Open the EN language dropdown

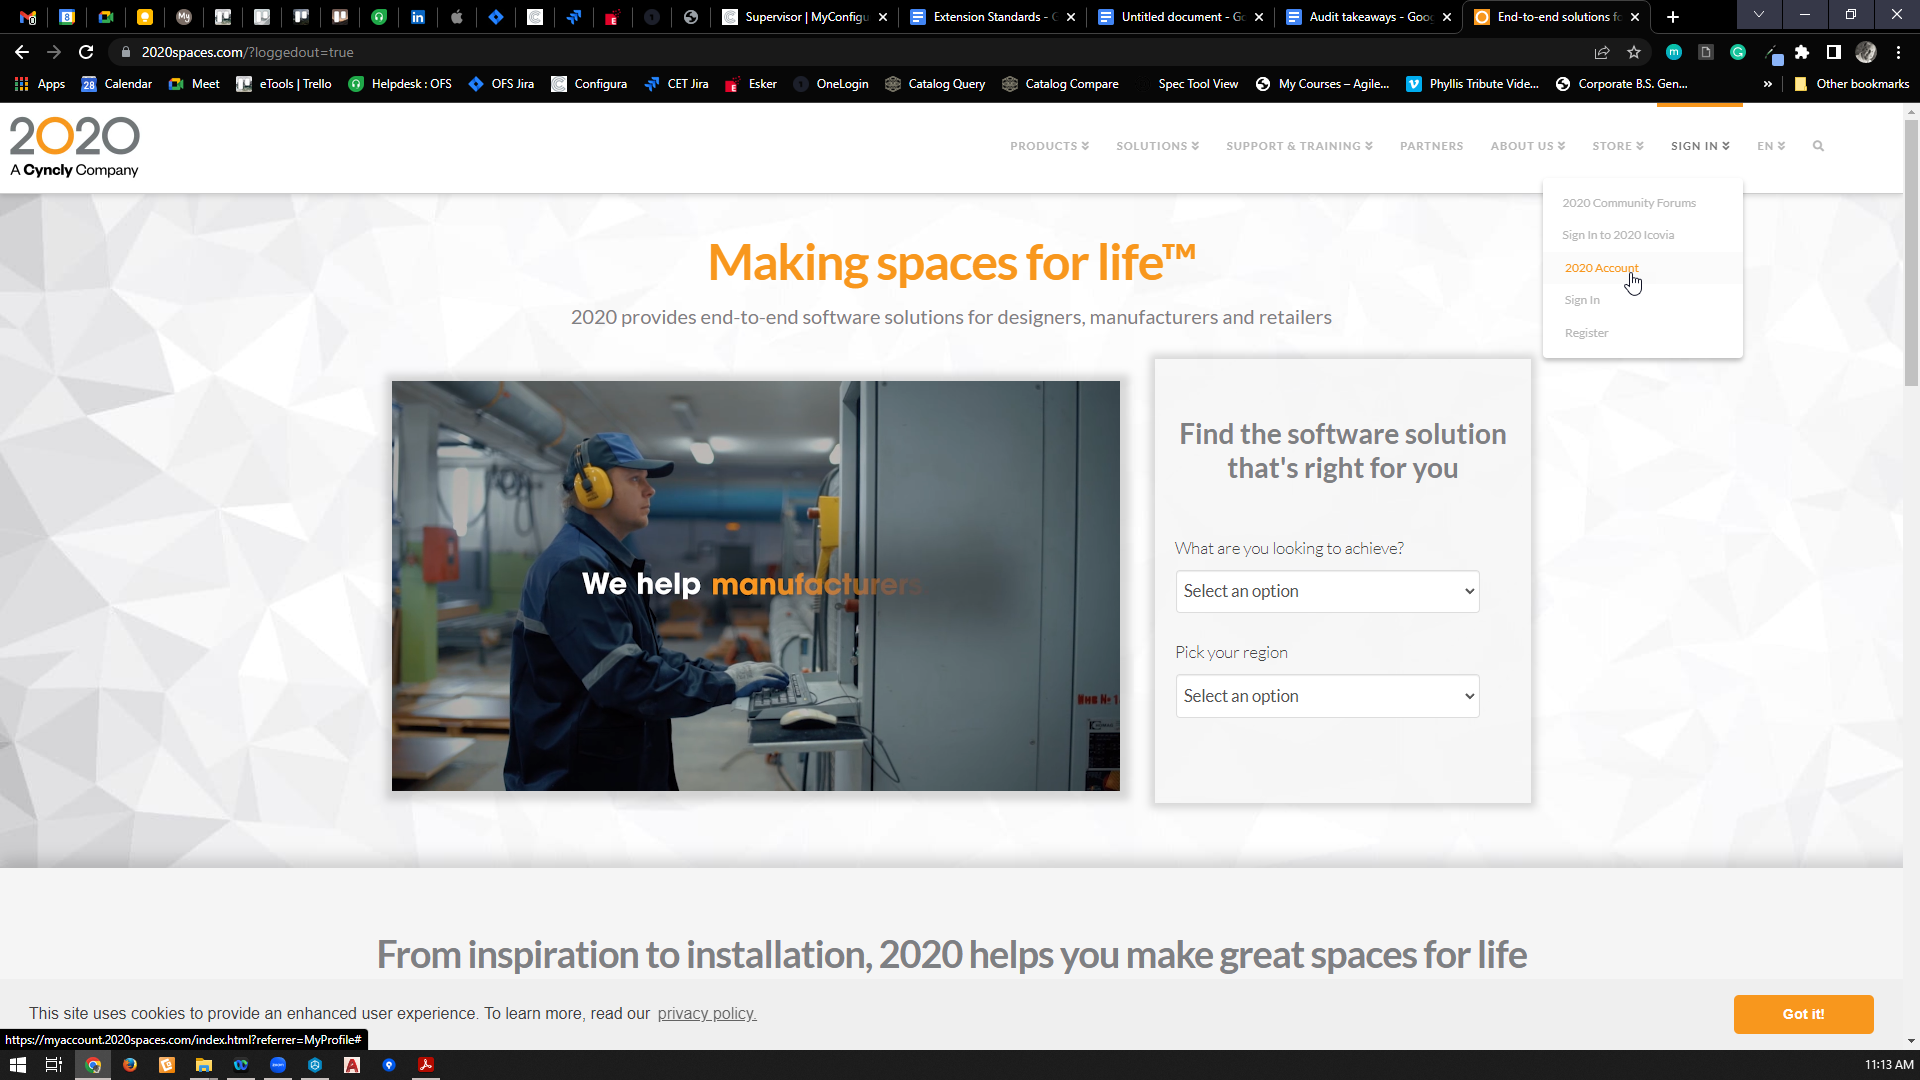coord(1770,146)
